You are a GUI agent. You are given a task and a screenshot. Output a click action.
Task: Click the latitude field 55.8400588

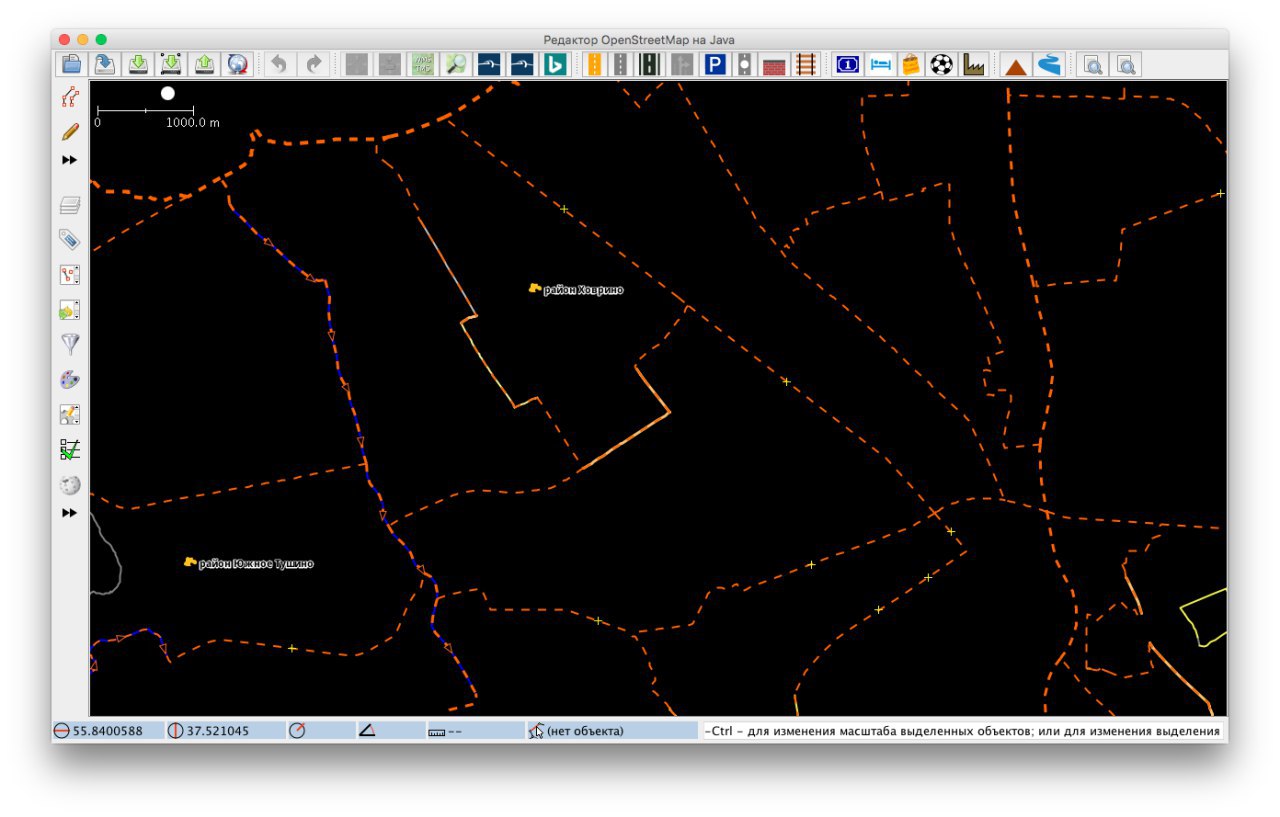coord(107,731)
